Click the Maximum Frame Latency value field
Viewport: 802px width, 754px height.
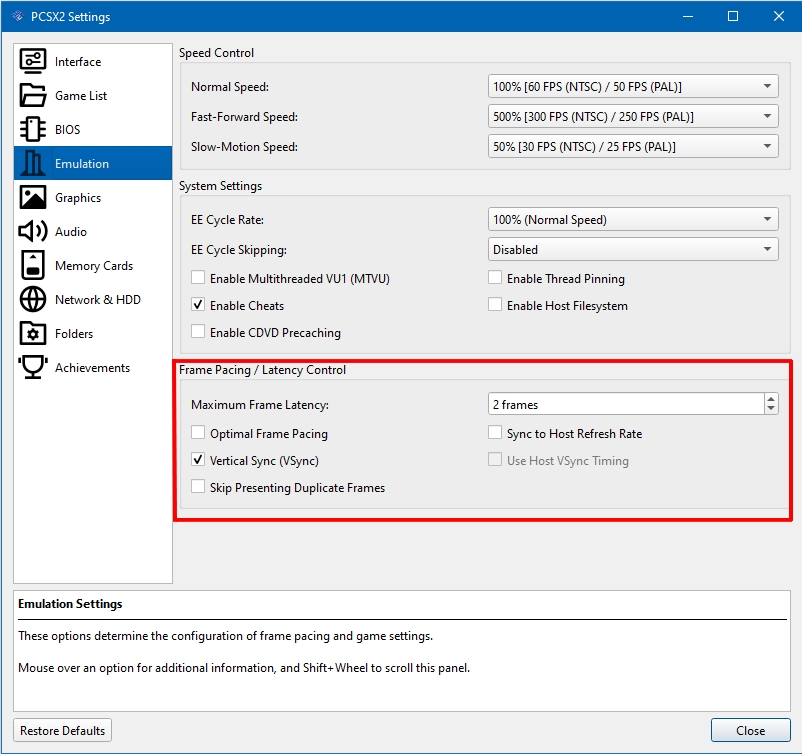coord(626,404)
